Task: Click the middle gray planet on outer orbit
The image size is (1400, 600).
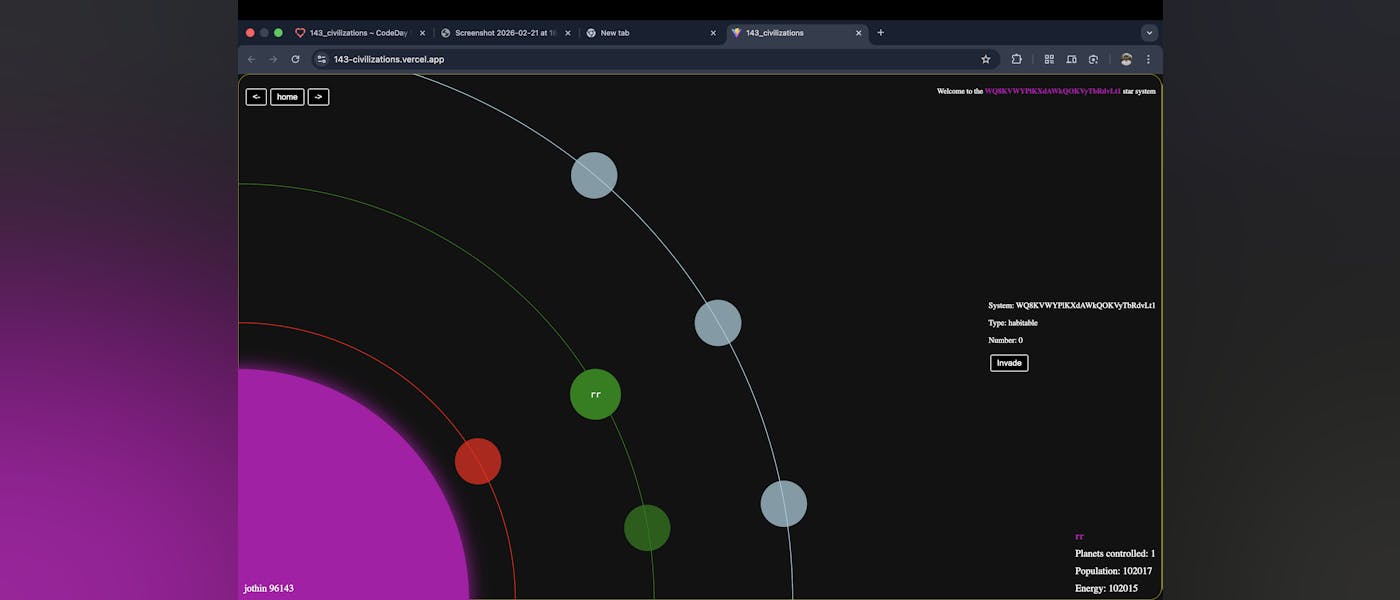Action: point(718,323)
